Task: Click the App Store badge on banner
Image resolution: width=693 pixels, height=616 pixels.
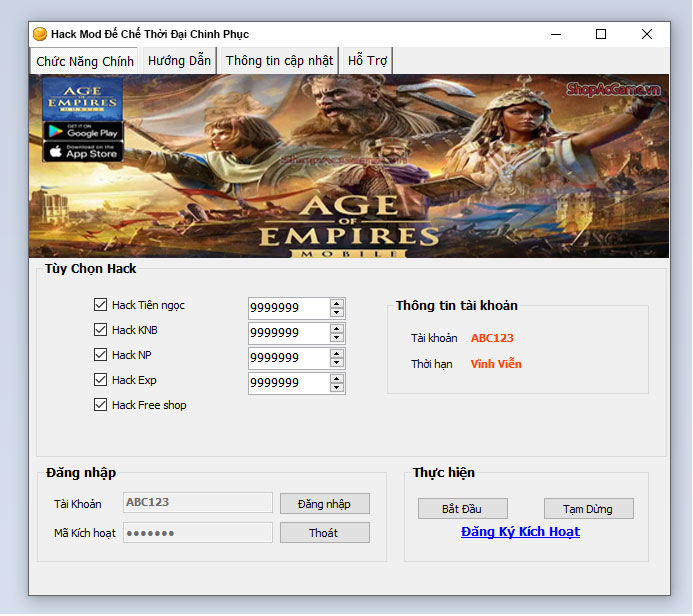Action: (83, 152)
